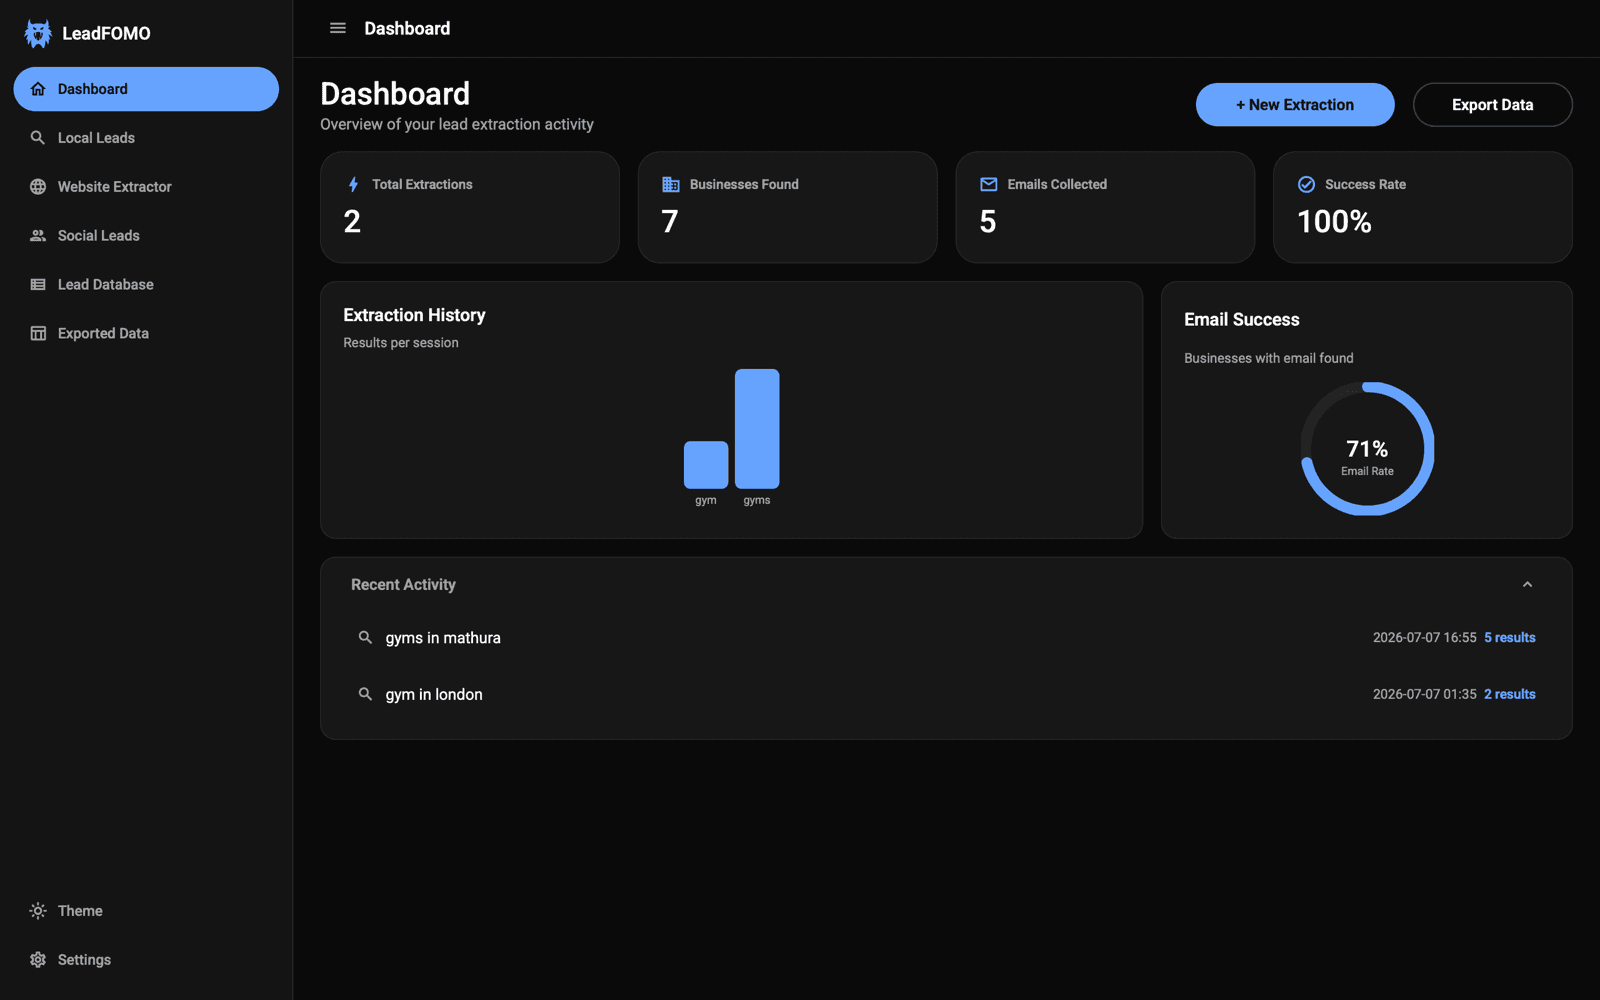Start a New Extraction
1600x1000 pixels.
[x=1295, y=105]
